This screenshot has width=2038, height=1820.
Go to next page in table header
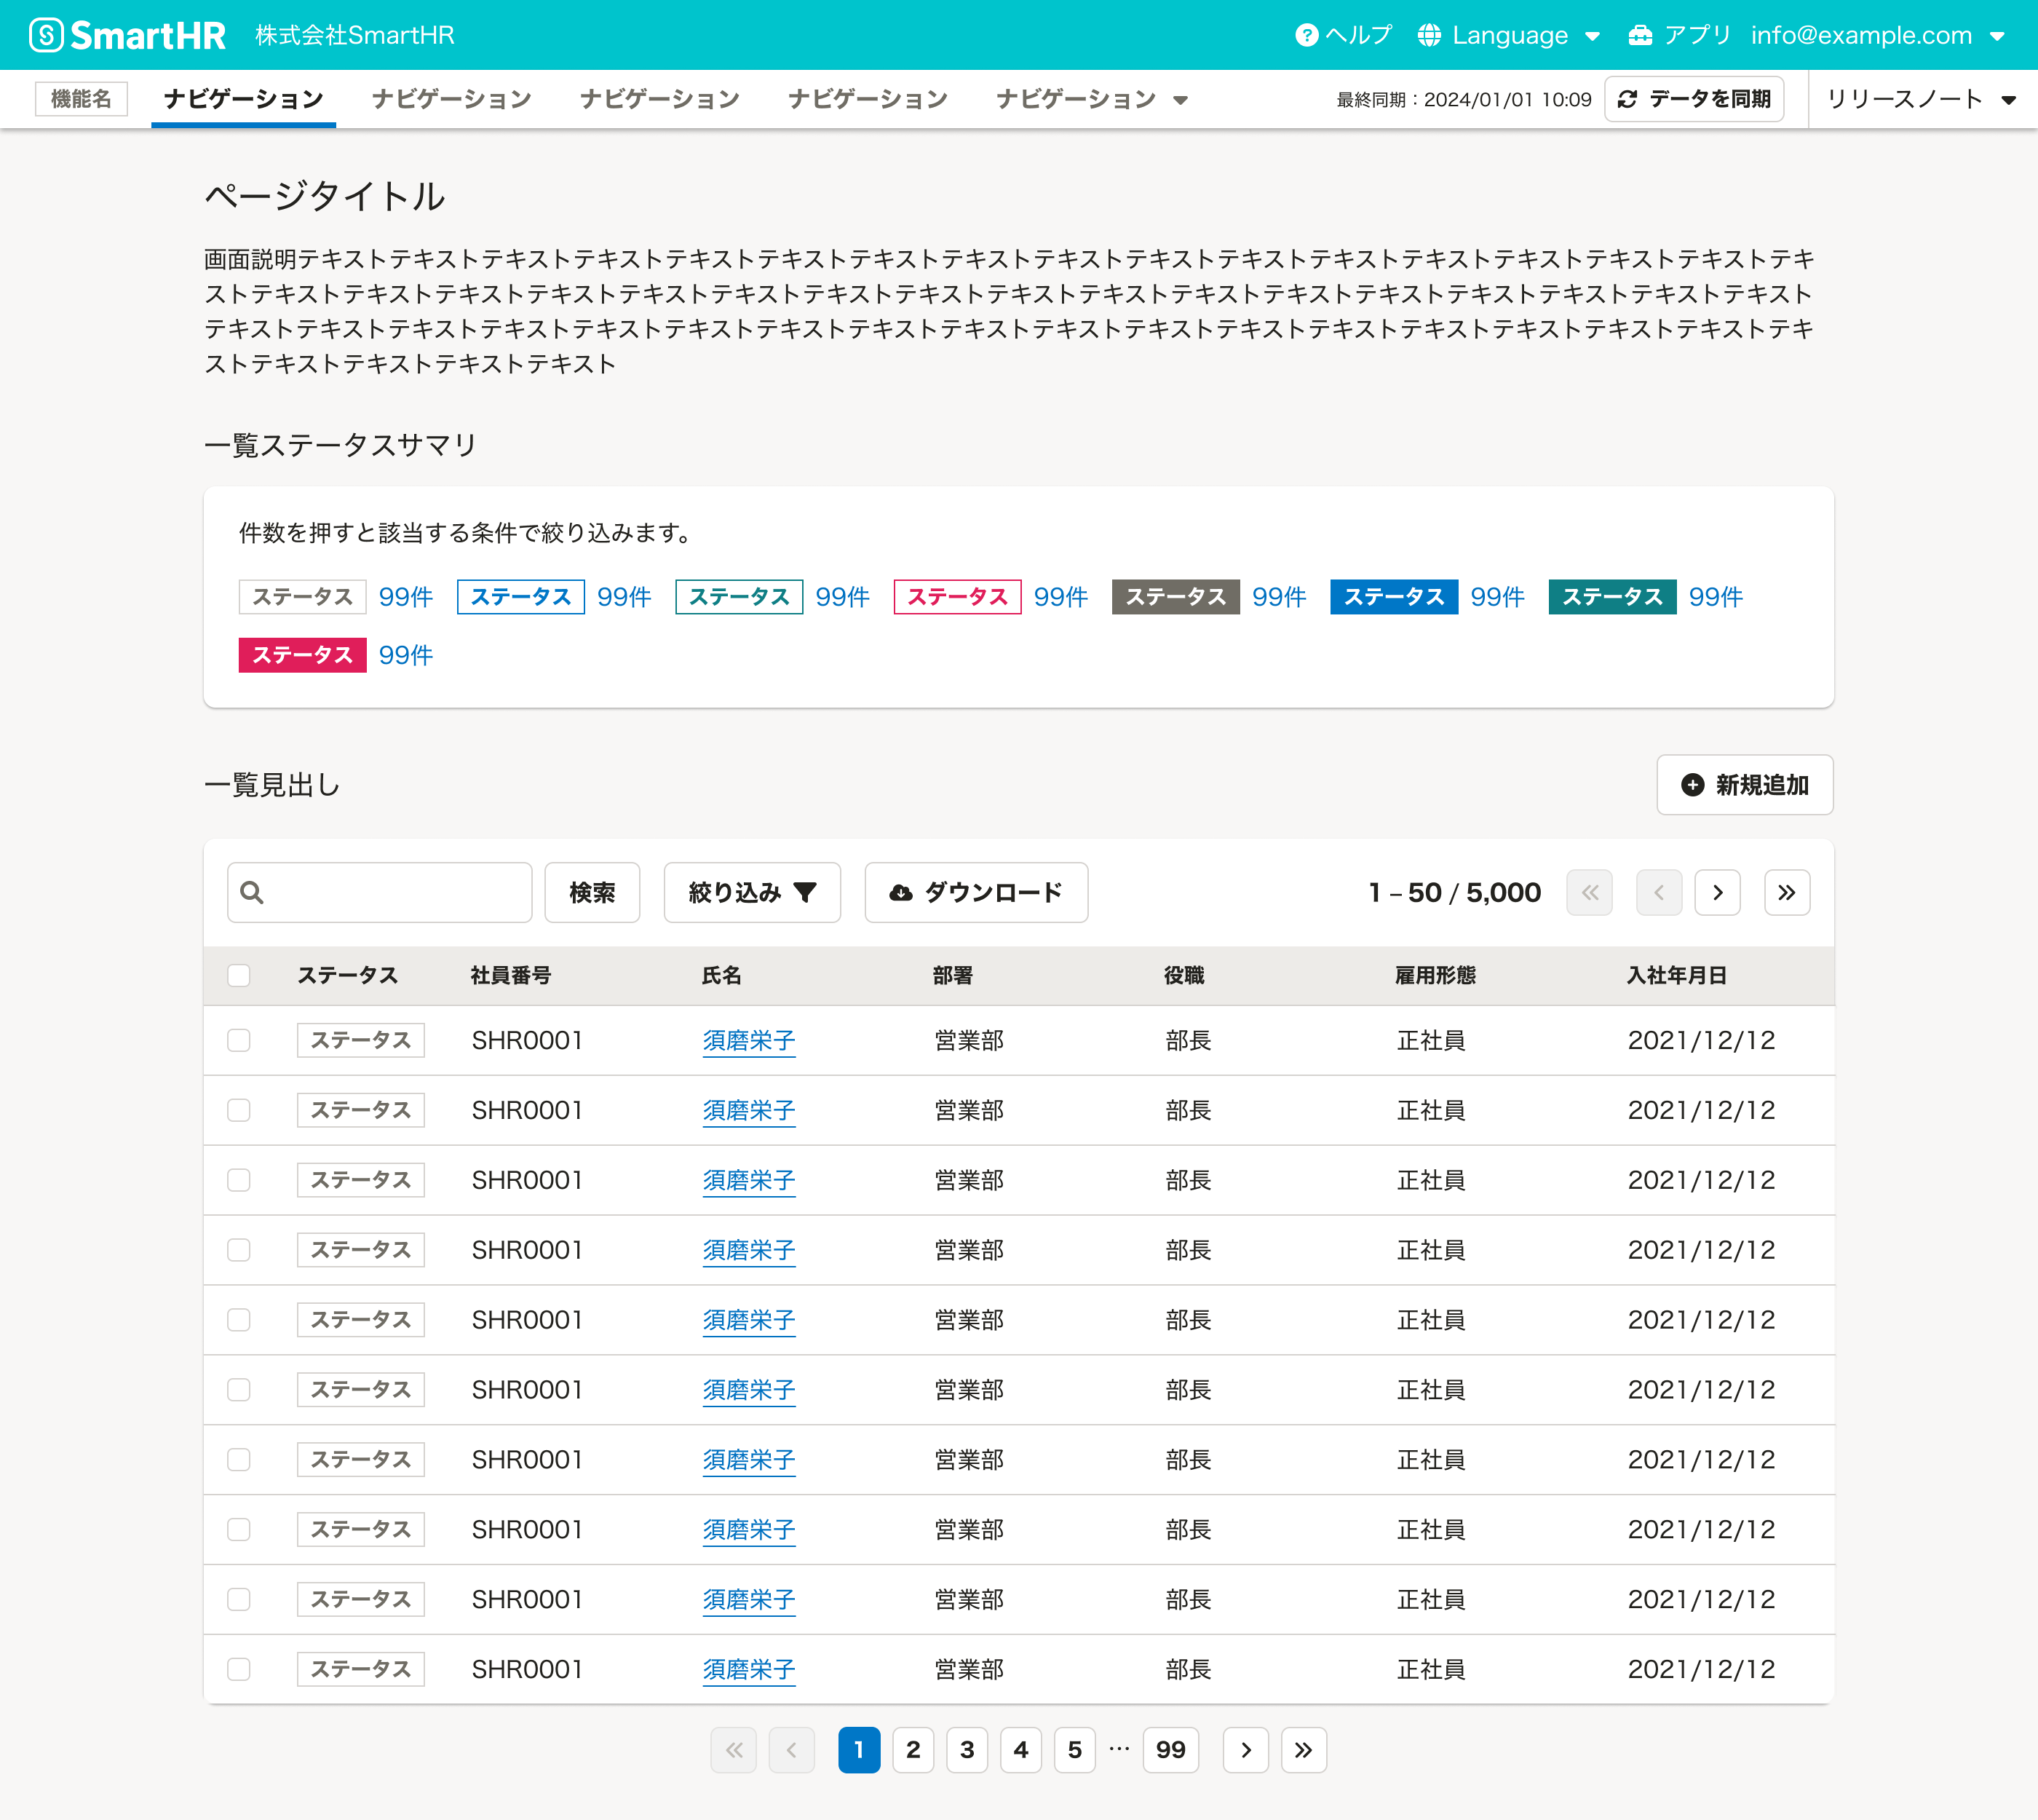(1717, 892)
